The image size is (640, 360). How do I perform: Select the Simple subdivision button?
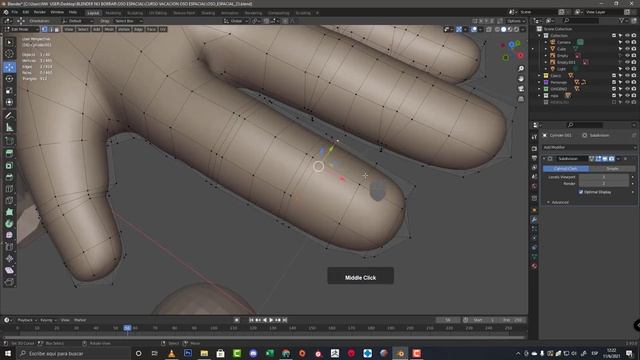(x=612, y=169)
